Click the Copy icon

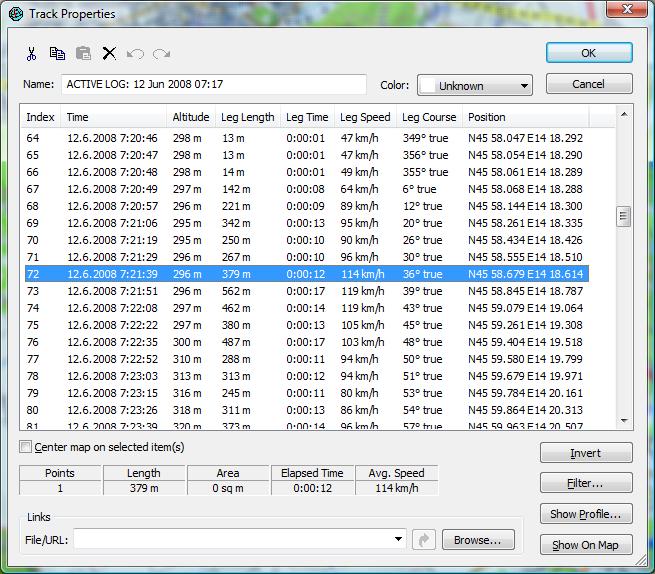[57, 53]
